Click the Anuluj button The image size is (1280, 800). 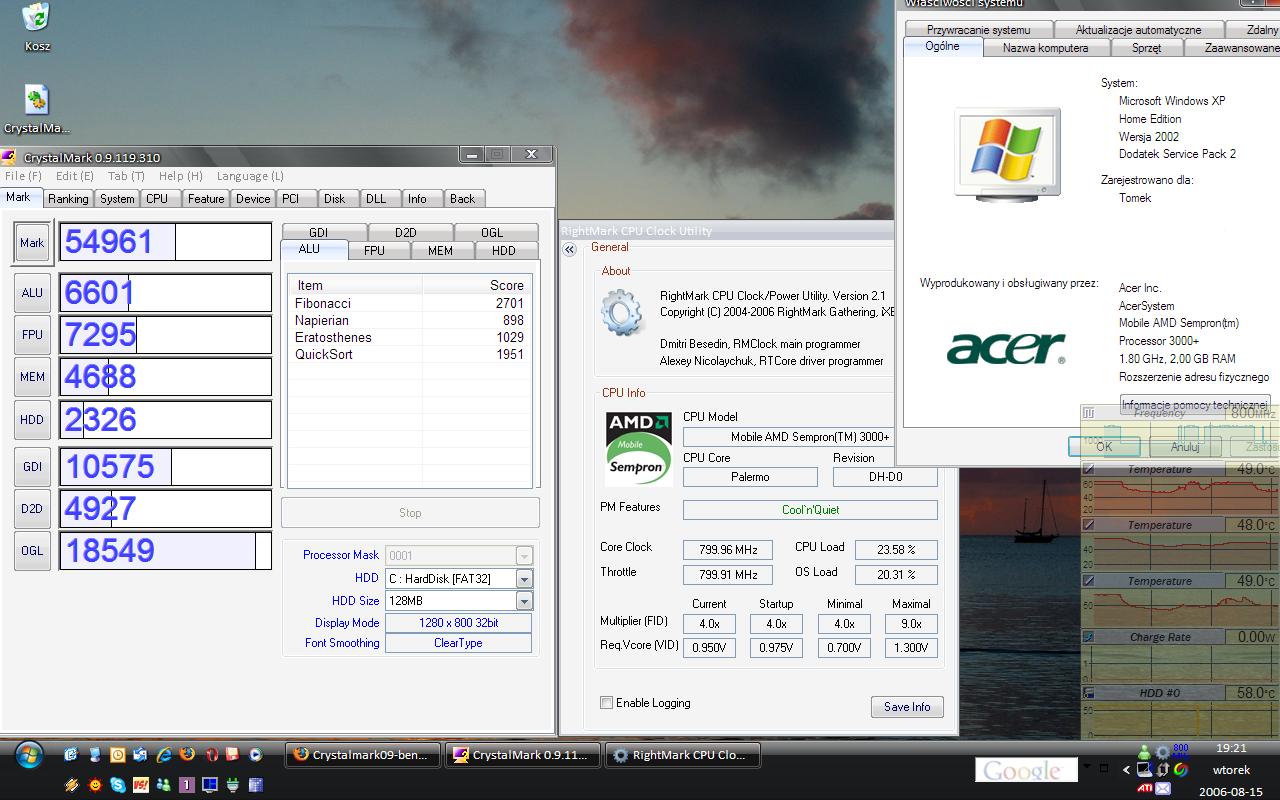[x=1185, y=447]
